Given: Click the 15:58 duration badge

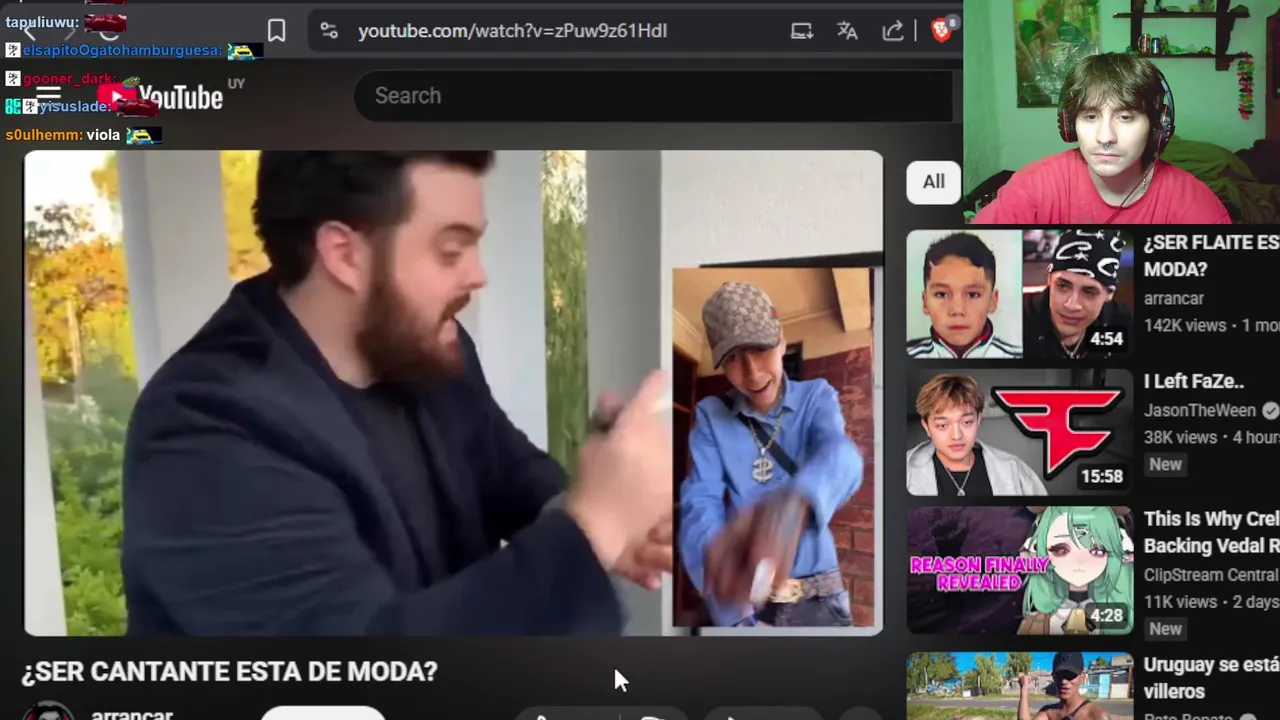Looking at the screenshot, I should [x=1102, y=477].
